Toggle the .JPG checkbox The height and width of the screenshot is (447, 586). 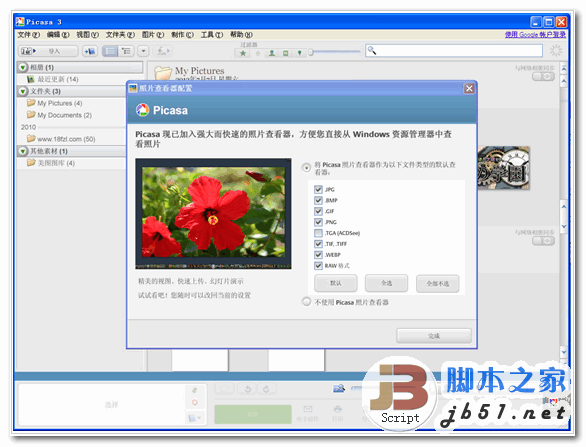coord(318,189)
